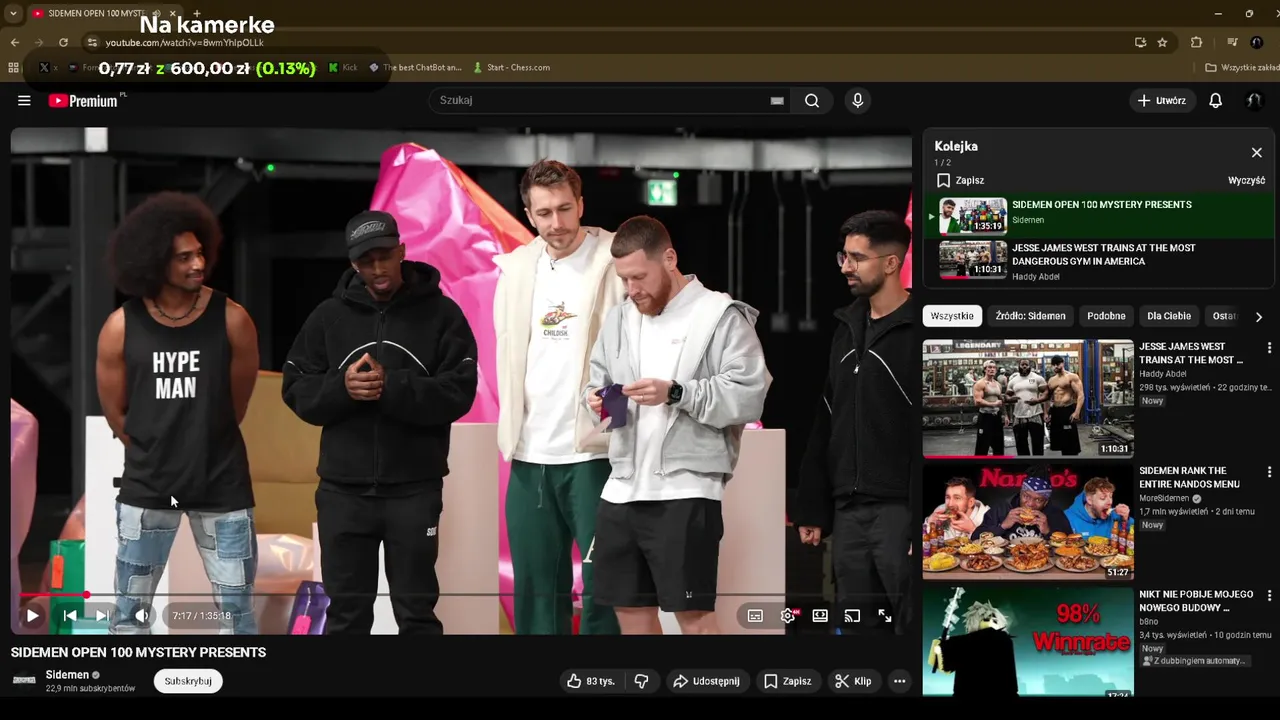Skip to the next video in the queue

click(x=103, y=616)
